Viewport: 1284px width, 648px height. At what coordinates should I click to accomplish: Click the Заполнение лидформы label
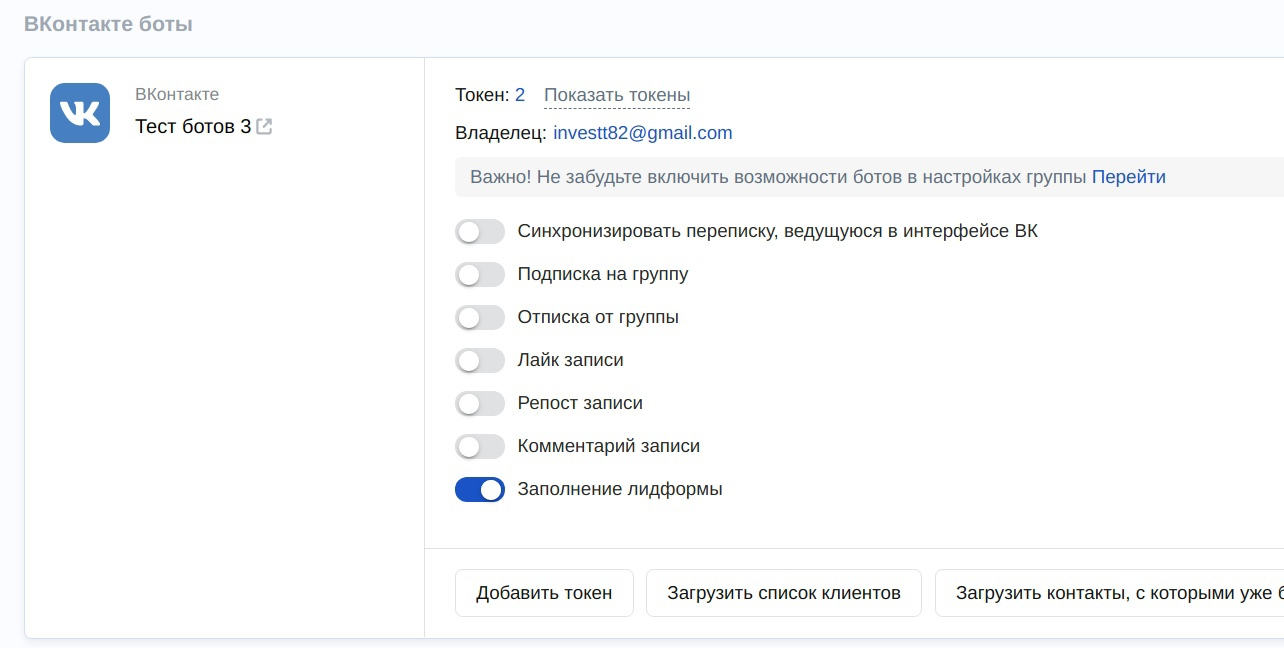(x=620, y=490)
